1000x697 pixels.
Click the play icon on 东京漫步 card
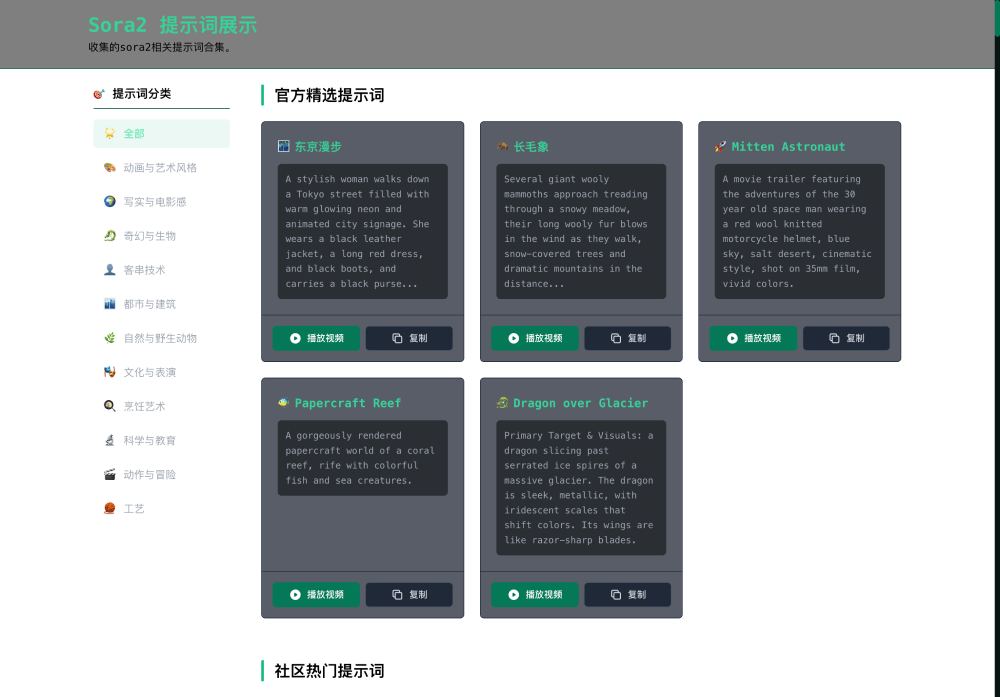click(295, 338)
